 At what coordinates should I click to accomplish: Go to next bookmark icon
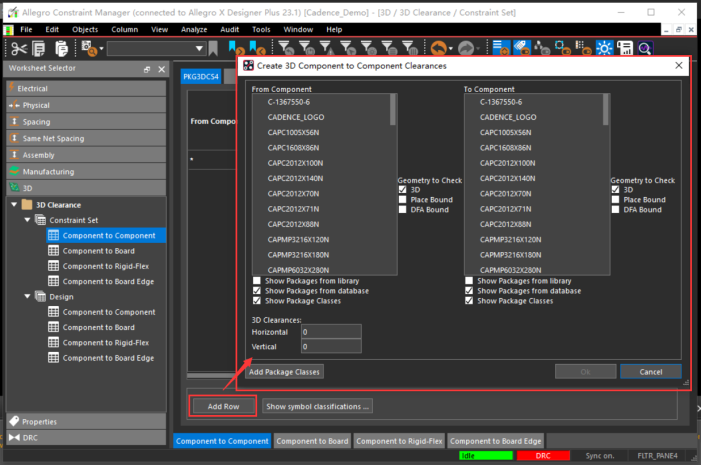click(x=236, y=48)
